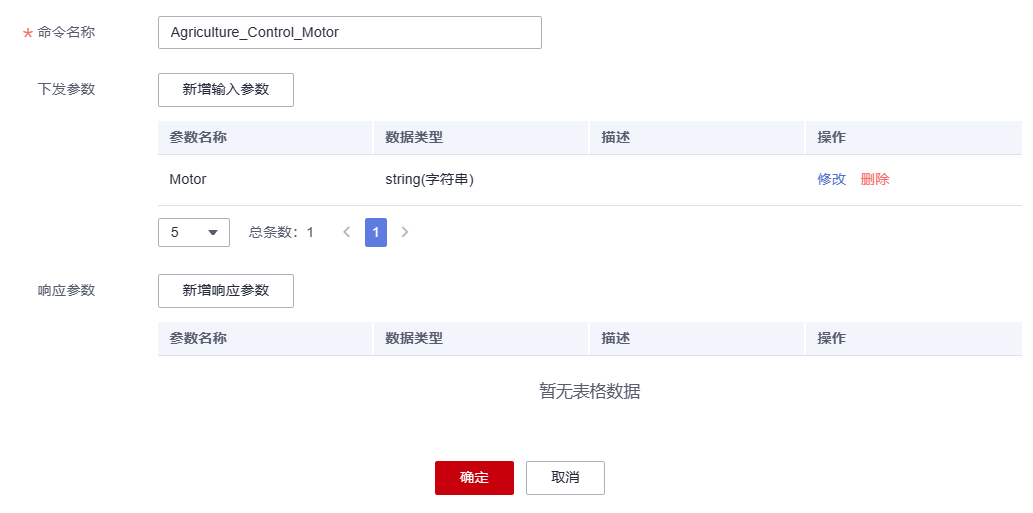Select the Motor parameter name cell
The image size is (1033, 513).
pos(188,179)
